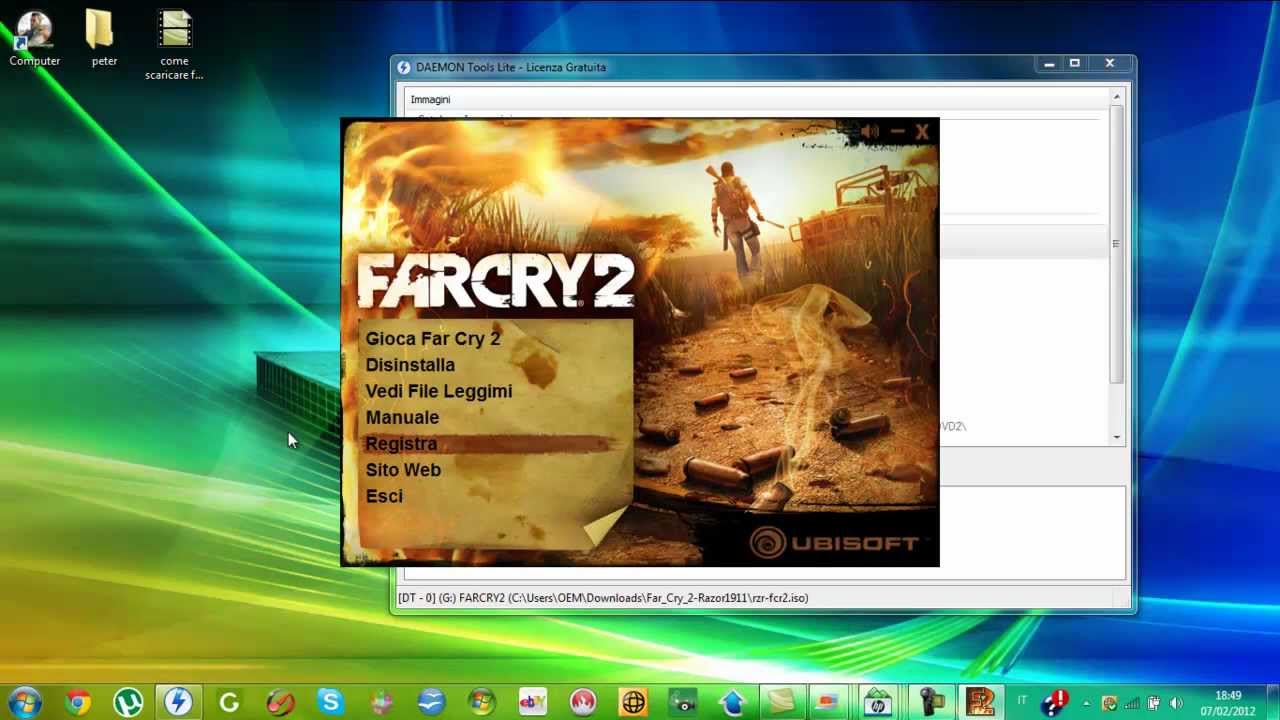The image size is (1280, 720).
Task: Open the Windows flag orb taskbar icon
Action: [482, 703]
